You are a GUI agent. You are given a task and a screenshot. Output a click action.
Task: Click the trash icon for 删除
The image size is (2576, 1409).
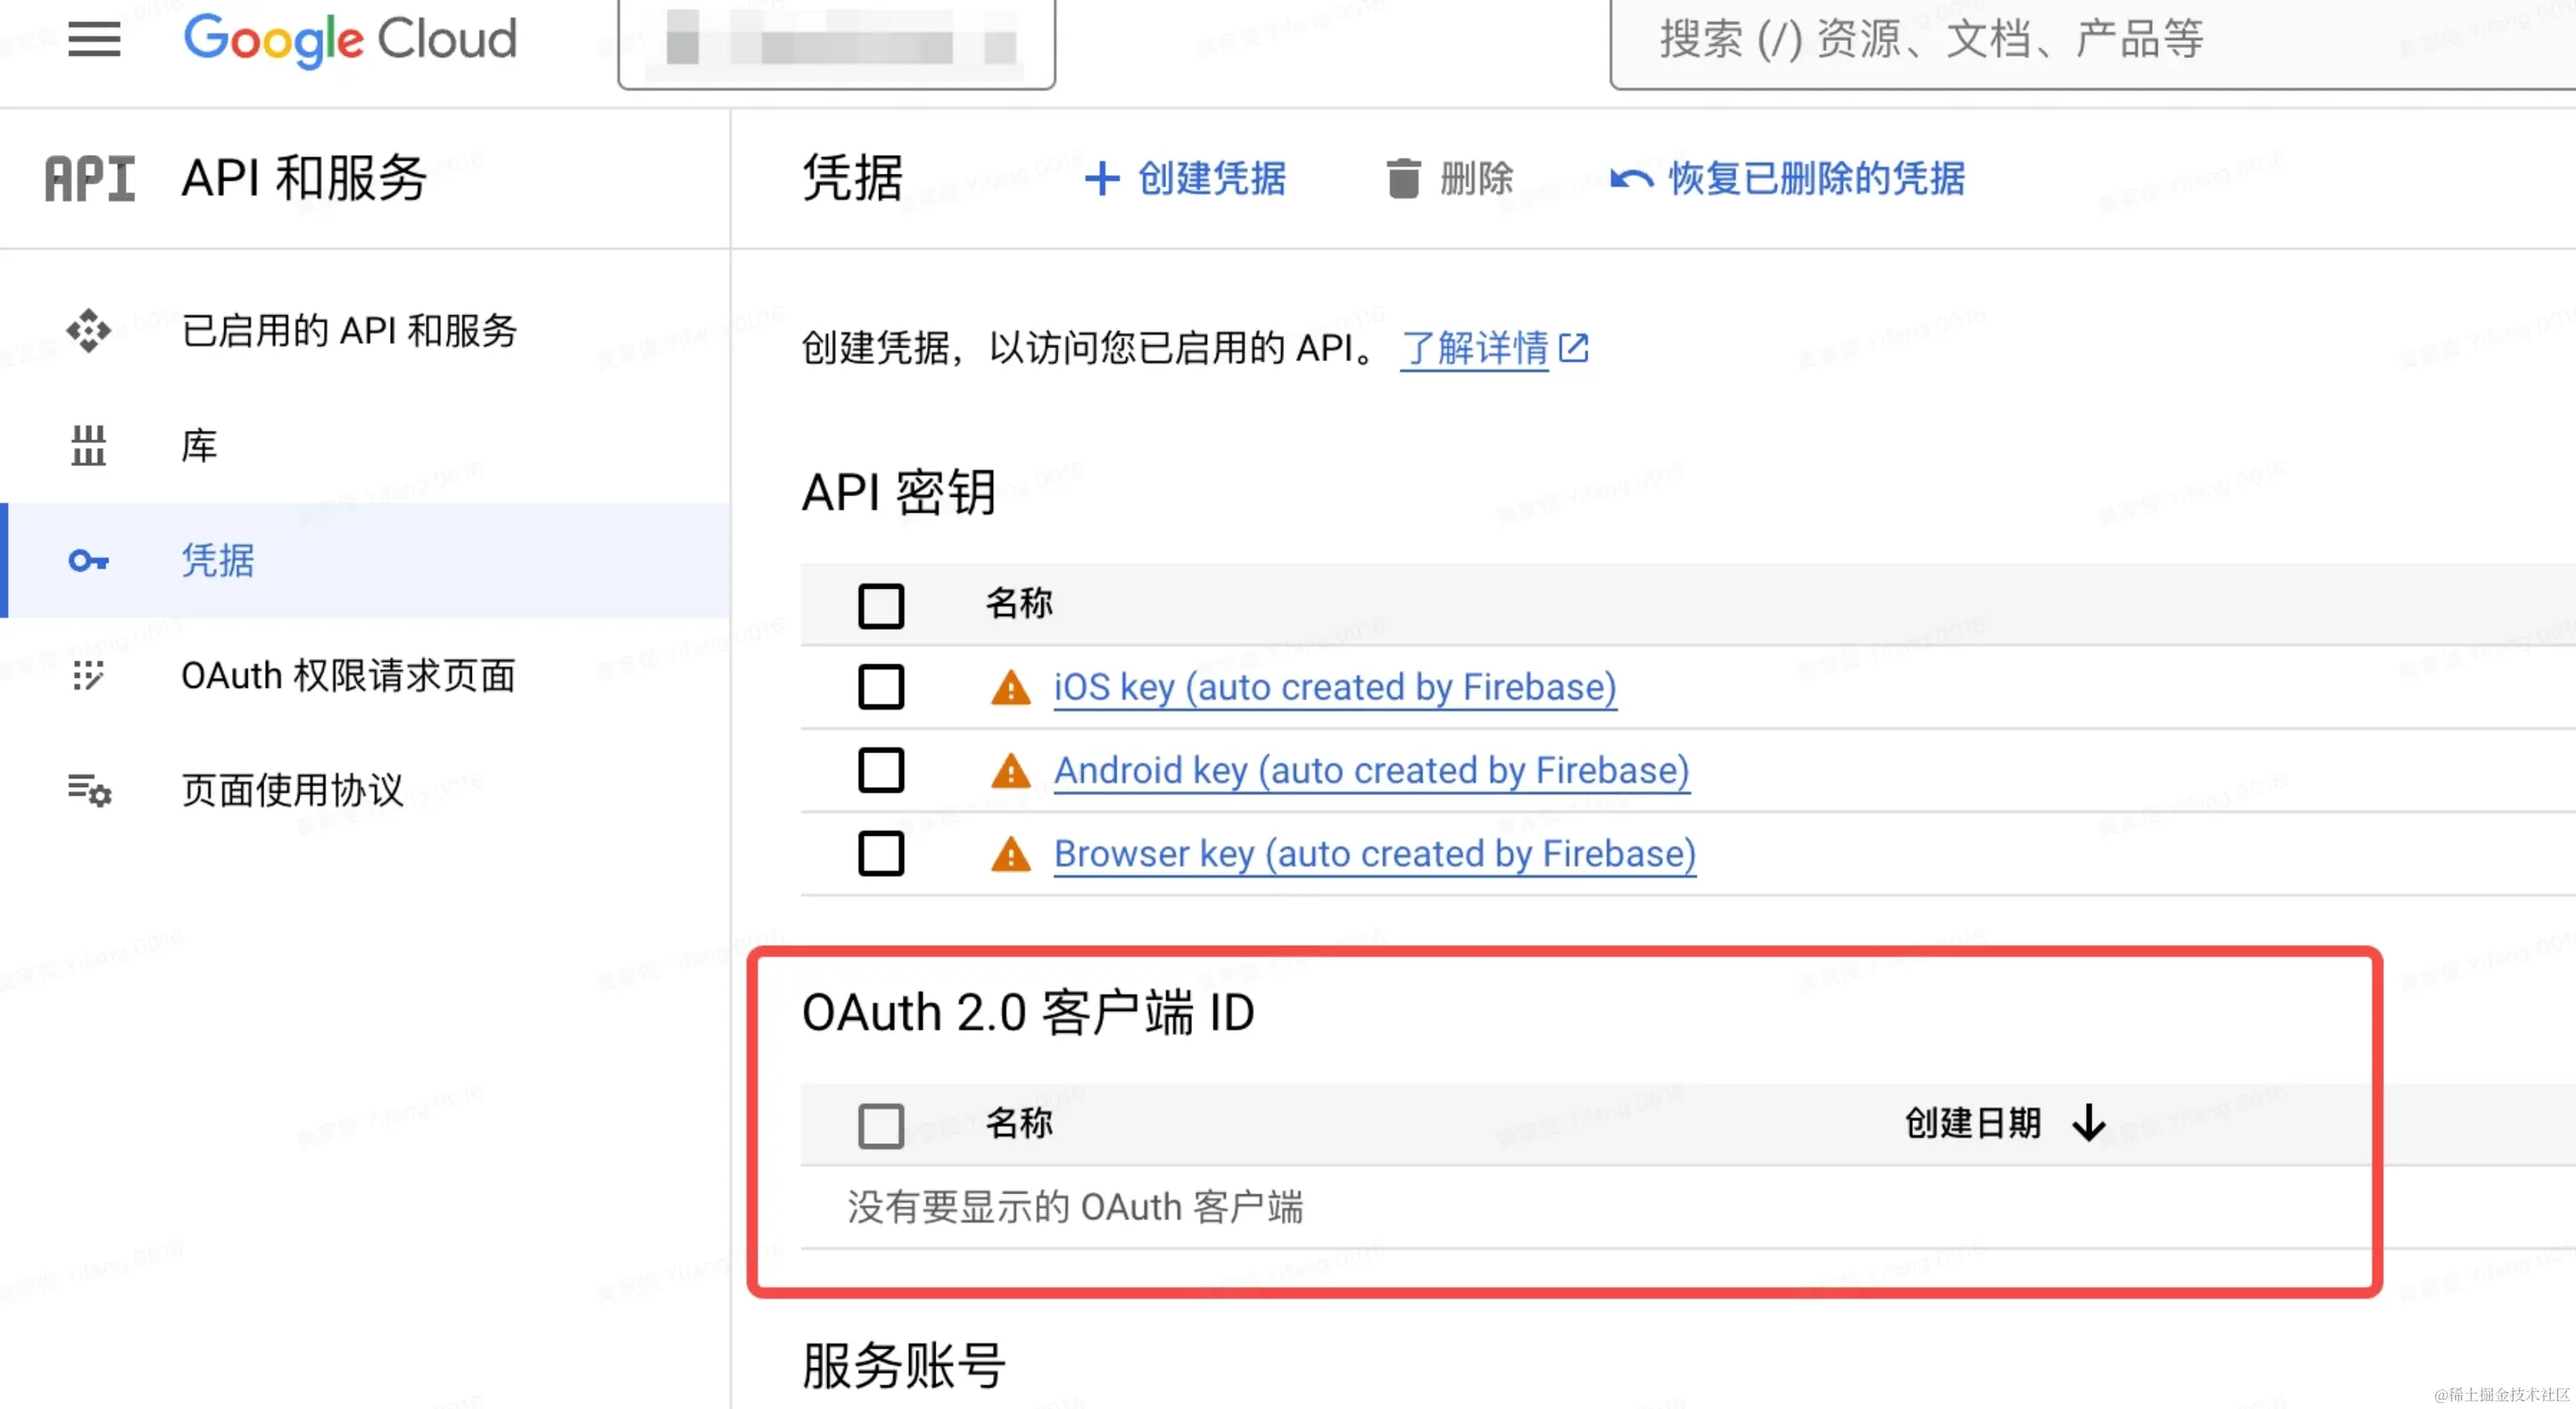click(x=1403, y=179)
